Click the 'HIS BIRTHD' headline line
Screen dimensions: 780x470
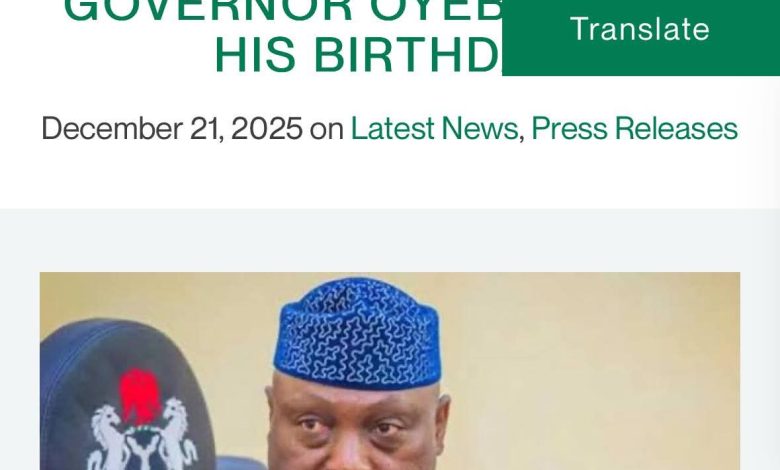coord(357,55)
